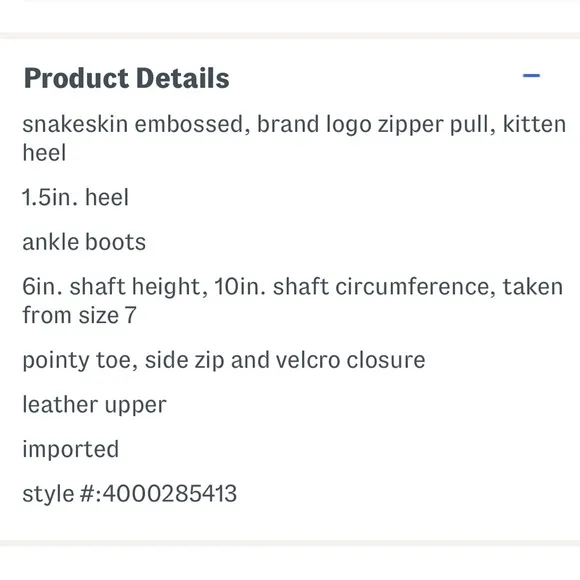
Task: Click the Product Details heading
Action: [127, 78]
